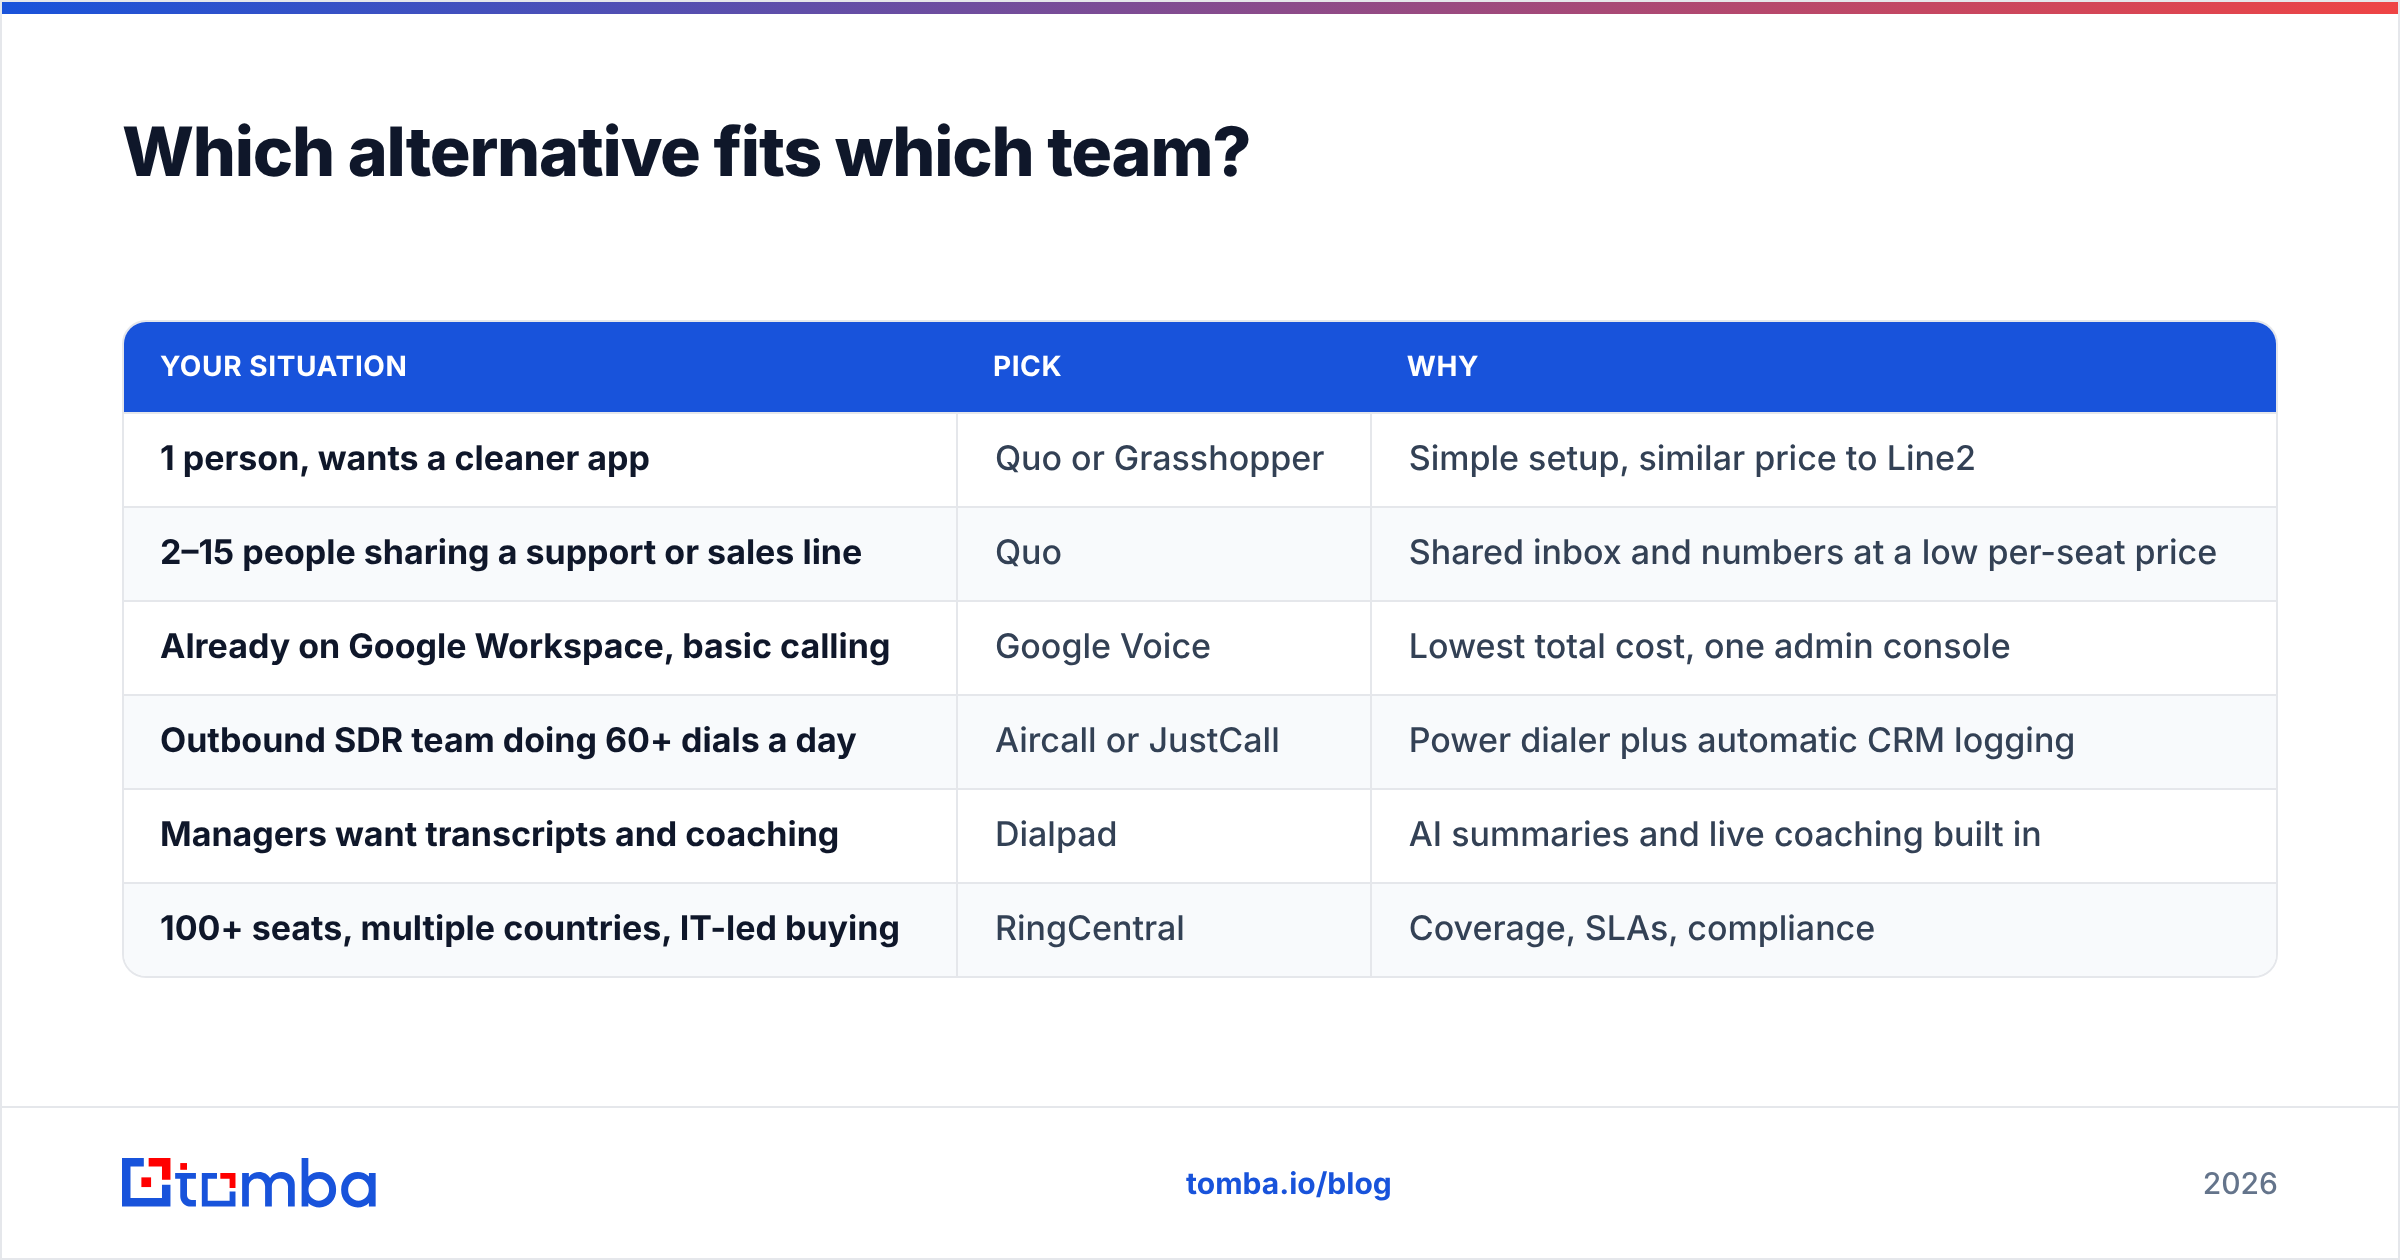Click the '2026' year label

[2240, 1184]
